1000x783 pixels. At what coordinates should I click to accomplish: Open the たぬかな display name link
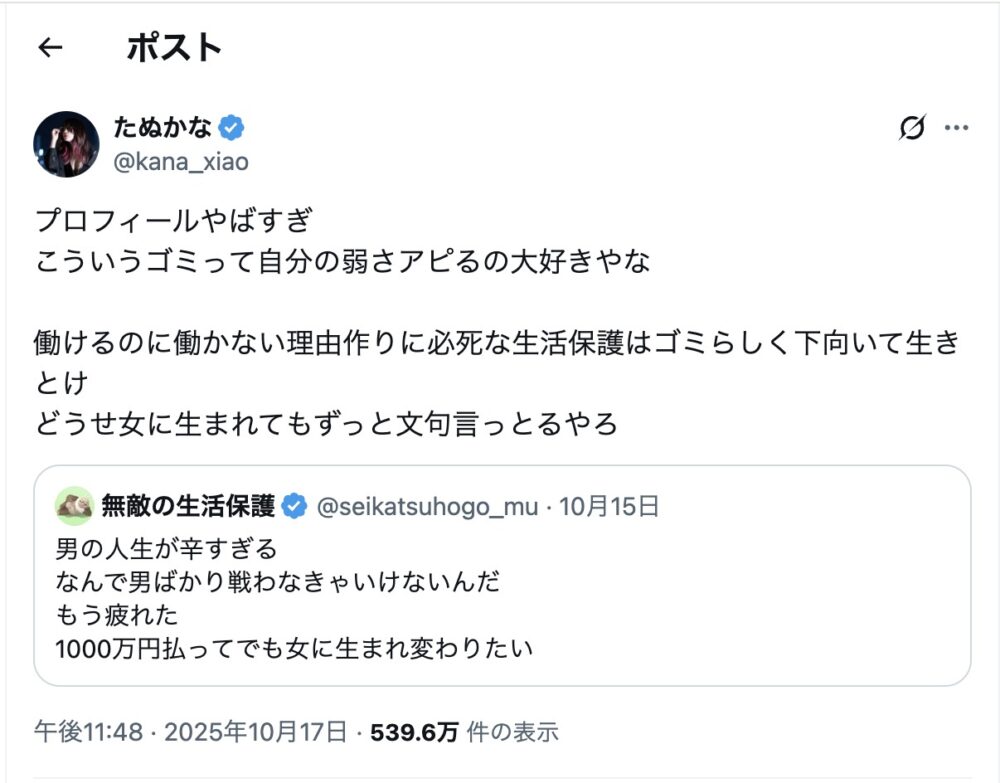162,128
